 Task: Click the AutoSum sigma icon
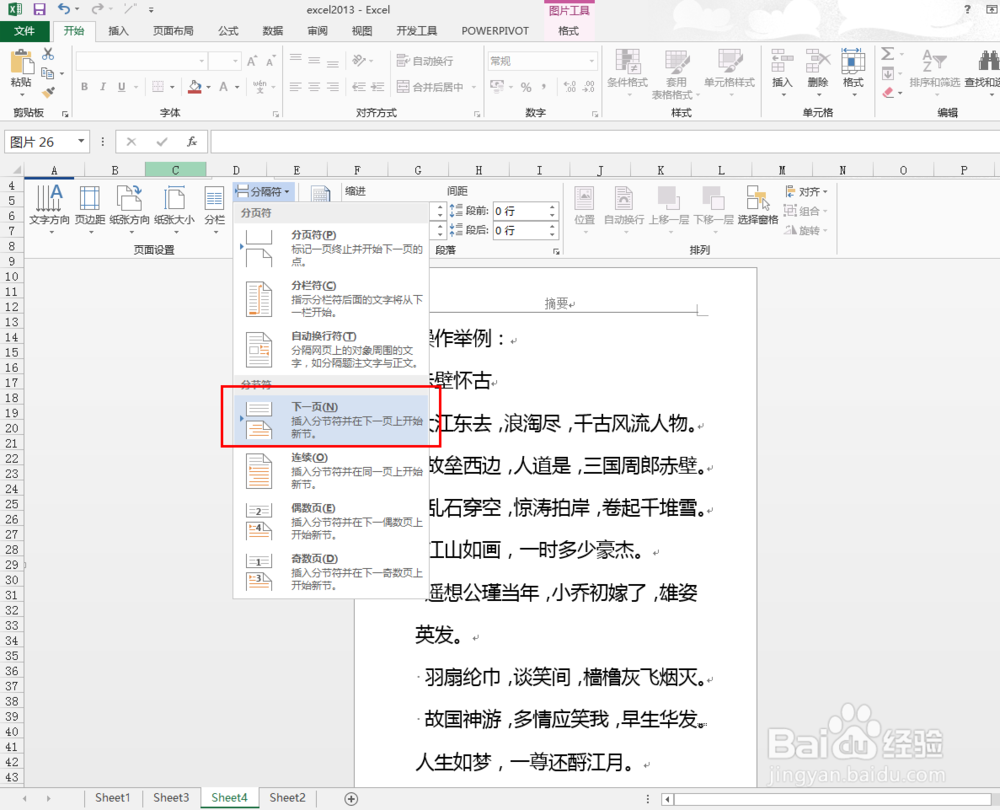point(888,54)
